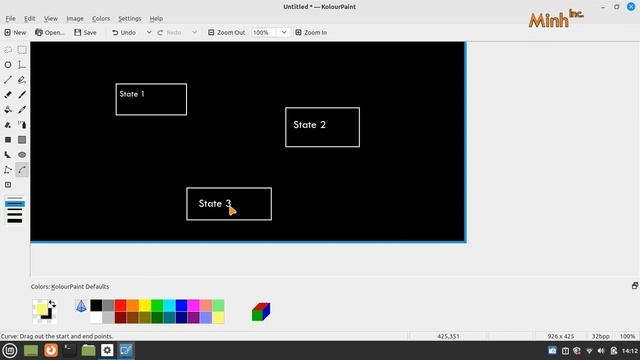Open the Help menu
The image size is (640, 360).
coord(156,18)
